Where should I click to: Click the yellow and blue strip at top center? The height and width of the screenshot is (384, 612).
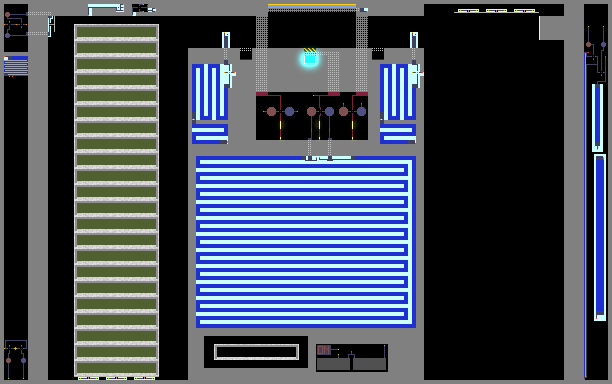click(x=312, y=6)
